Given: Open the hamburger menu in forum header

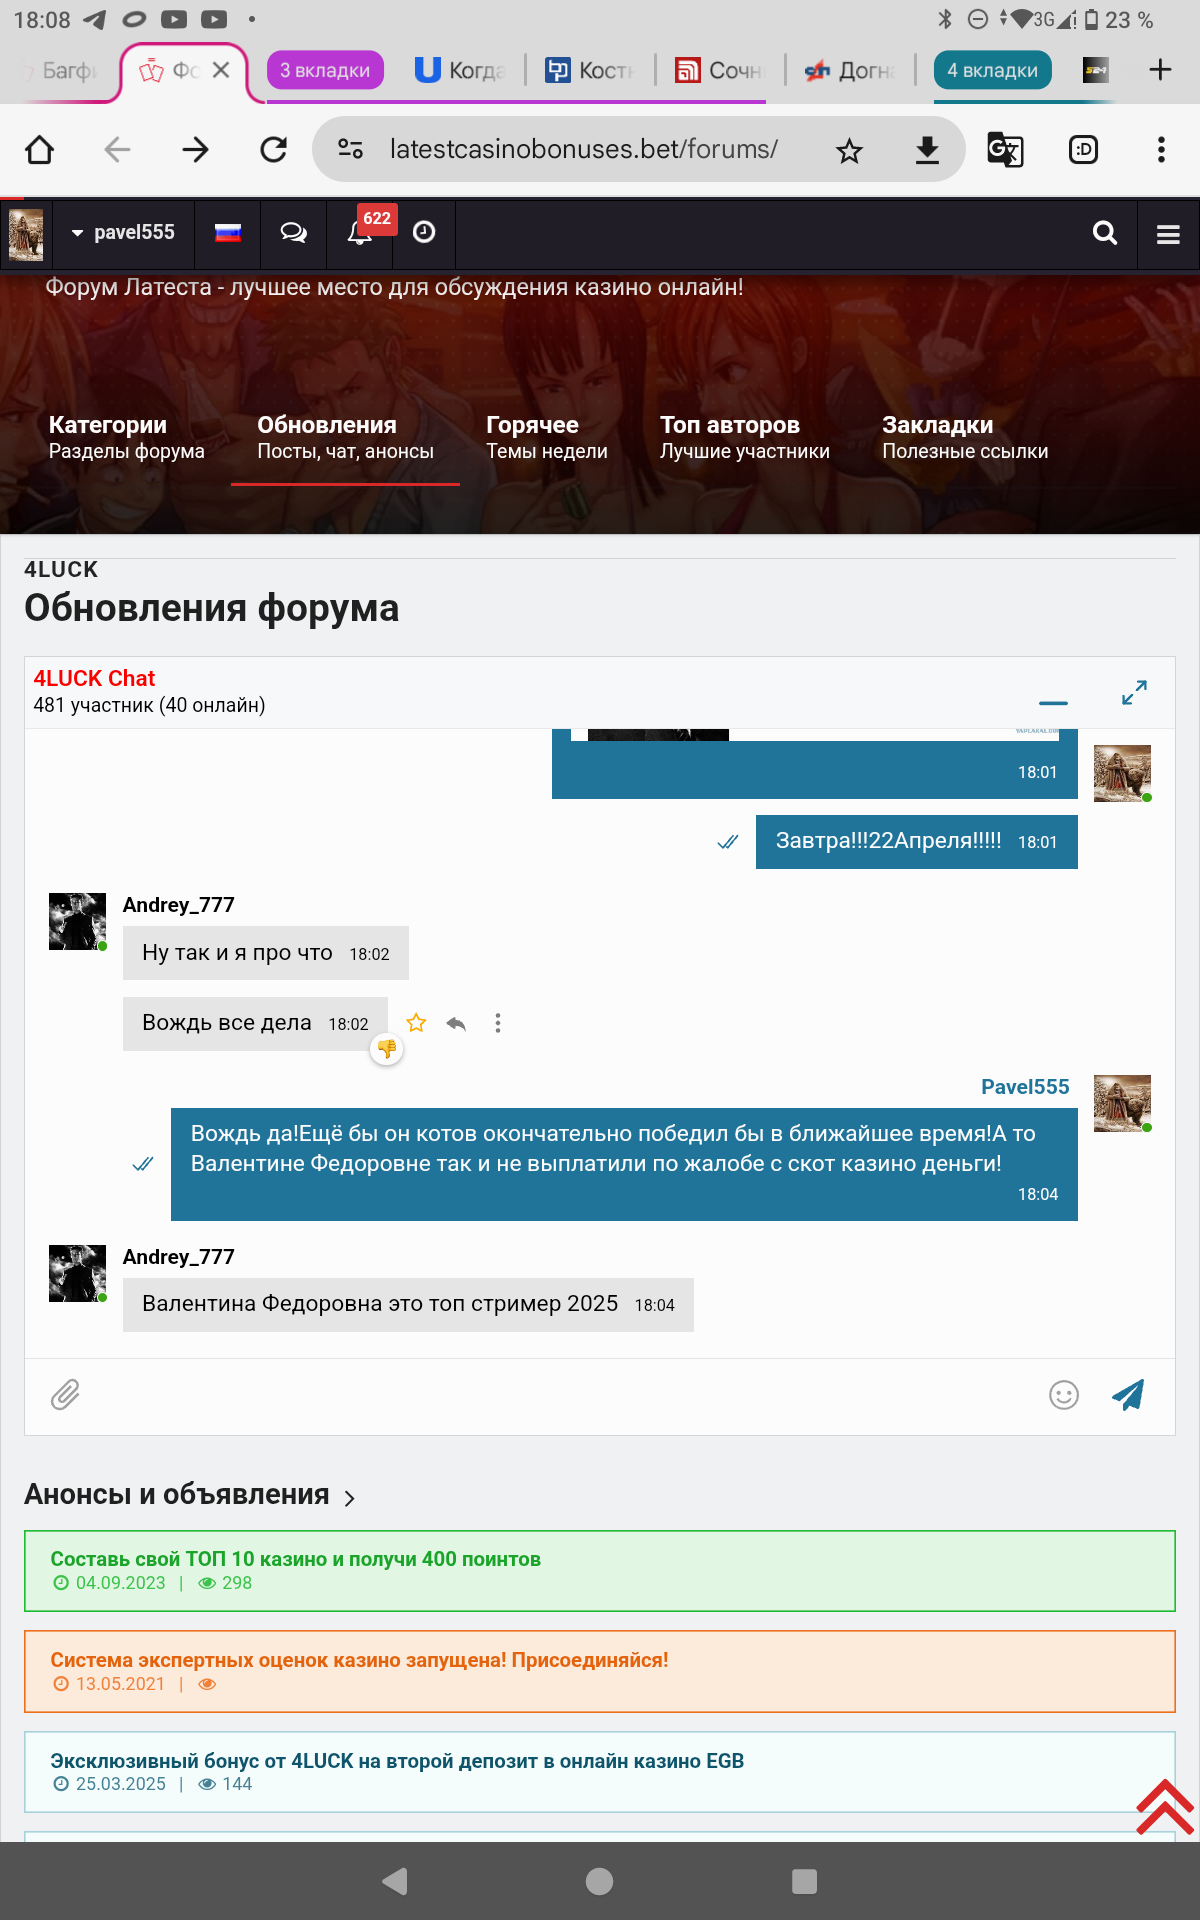Looking at the screenshot, I should (x=1168, y=234).
